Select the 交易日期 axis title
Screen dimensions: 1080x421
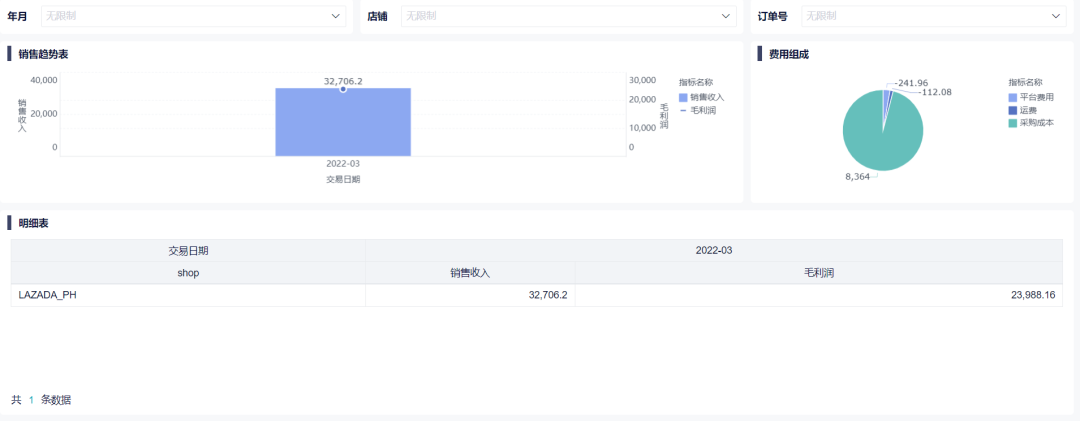click(343, 179)
